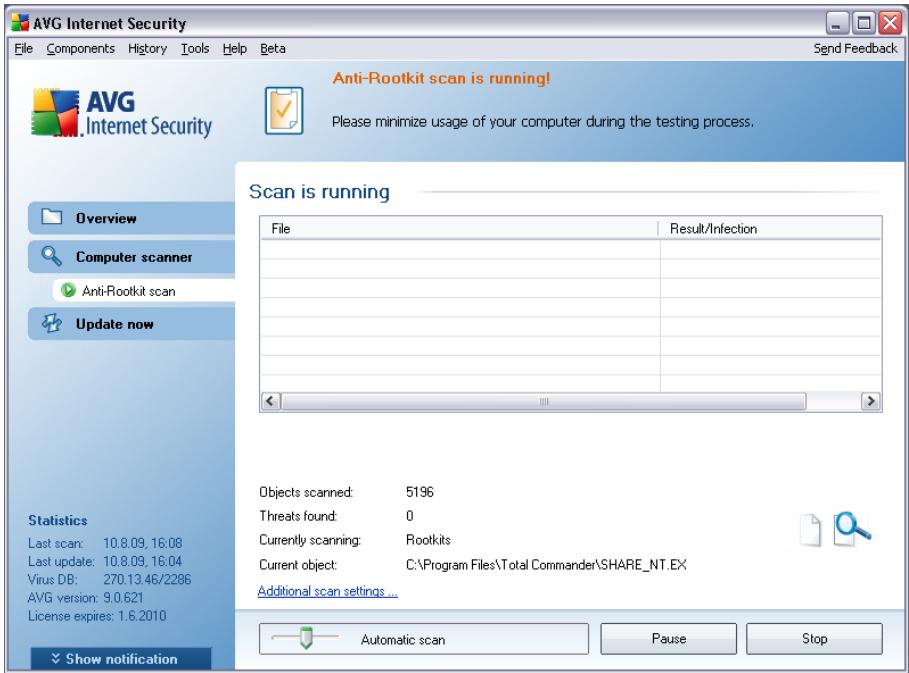Open the Help menu
909x673 pixels.
tap(235, 49)
